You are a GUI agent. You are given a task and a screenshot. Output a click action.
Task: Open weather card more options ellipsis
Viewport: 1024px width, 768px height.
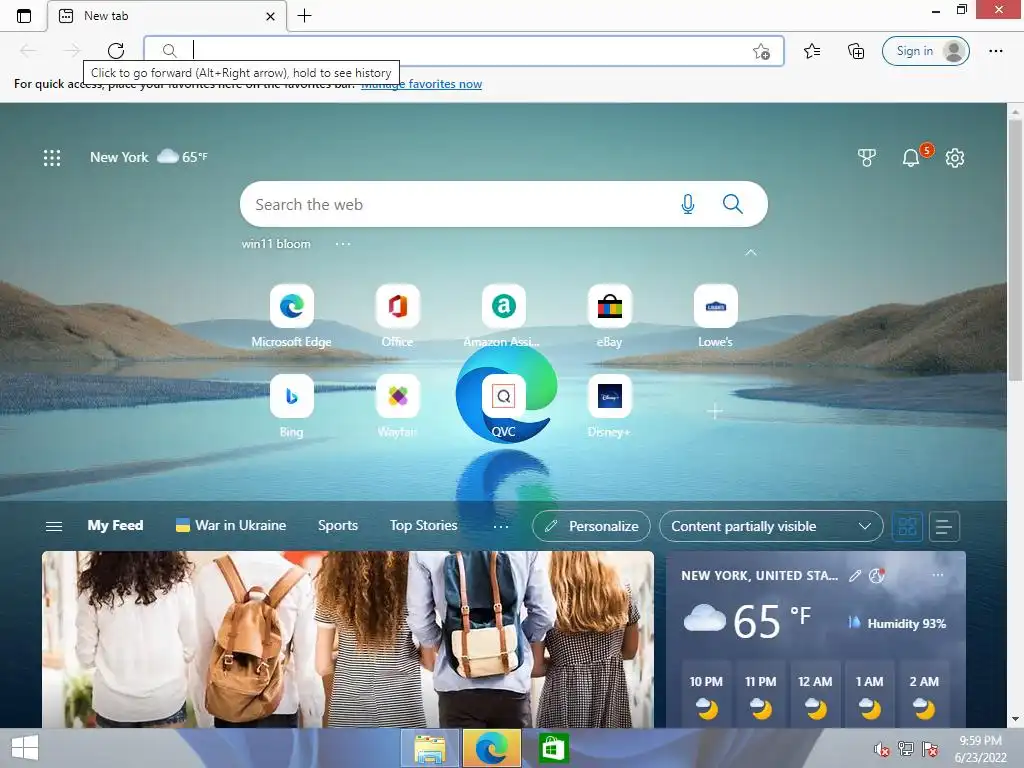click(938, 575)
